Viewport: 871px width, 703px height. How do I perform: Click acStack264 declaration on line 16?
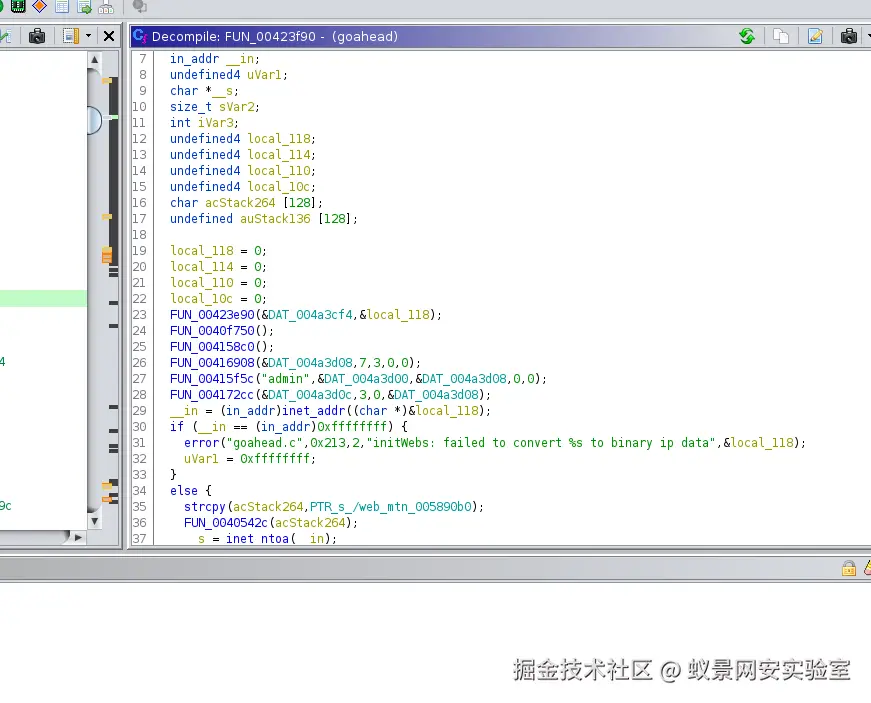[240, 203]
